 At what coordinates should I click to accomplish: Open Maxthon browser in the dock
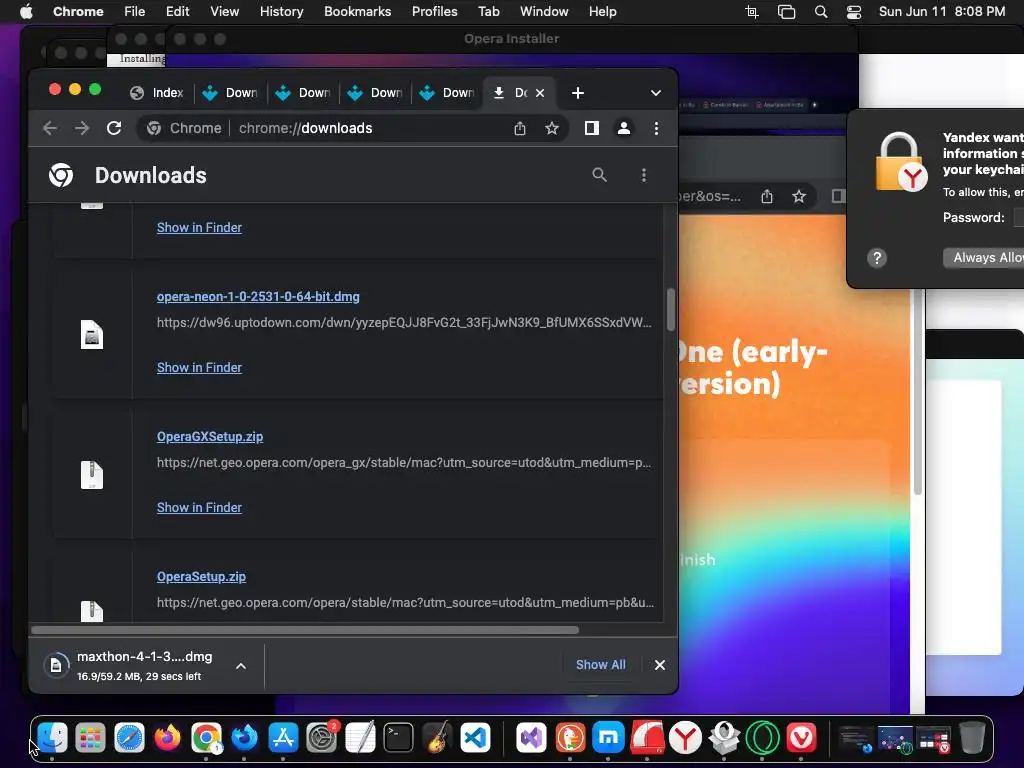coord(608,738)
